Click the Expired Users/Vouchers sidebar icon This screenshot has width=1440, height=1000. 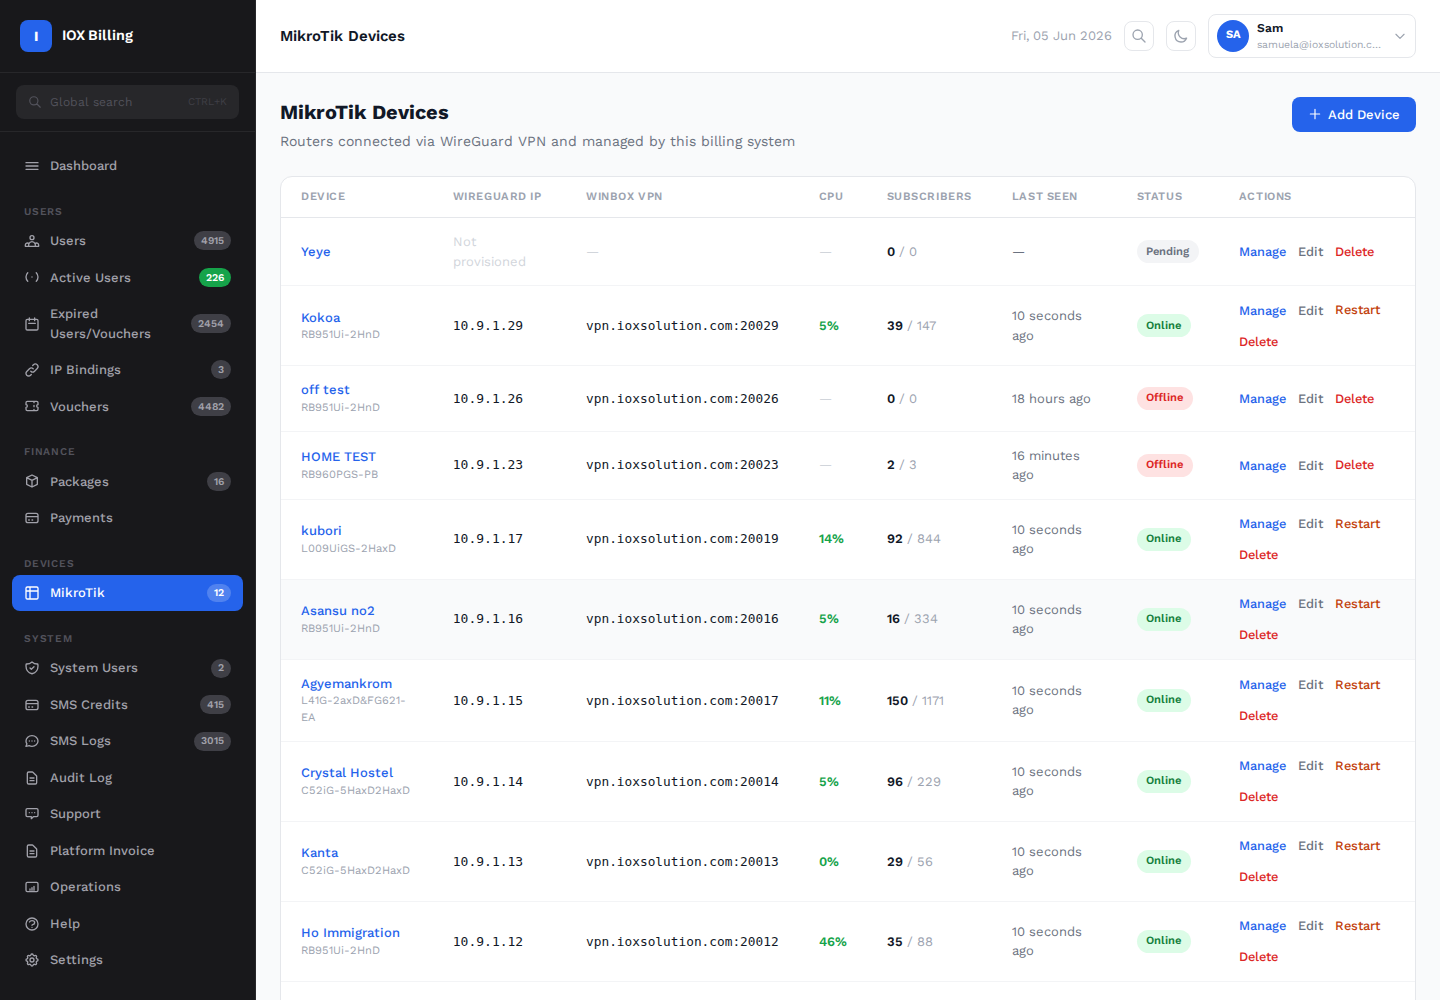(32, 324)
